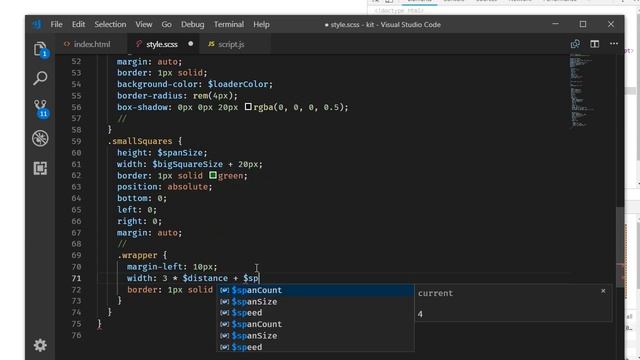Viewport: 640px width, 360px height.
Task: Open the Search view in activity bar
Action: [x=40, y=78]
